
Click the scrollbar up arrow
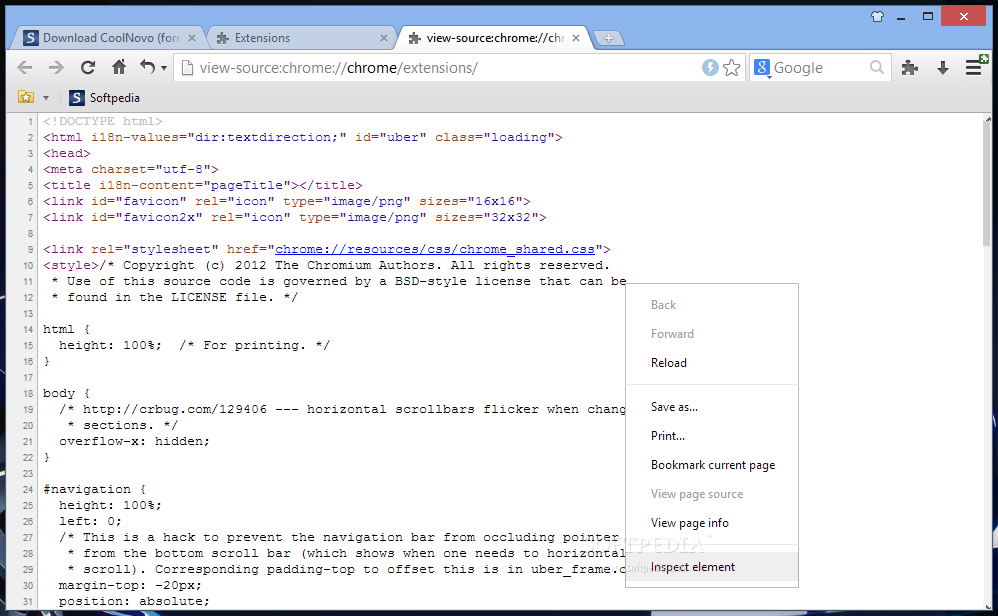point(988,119)
